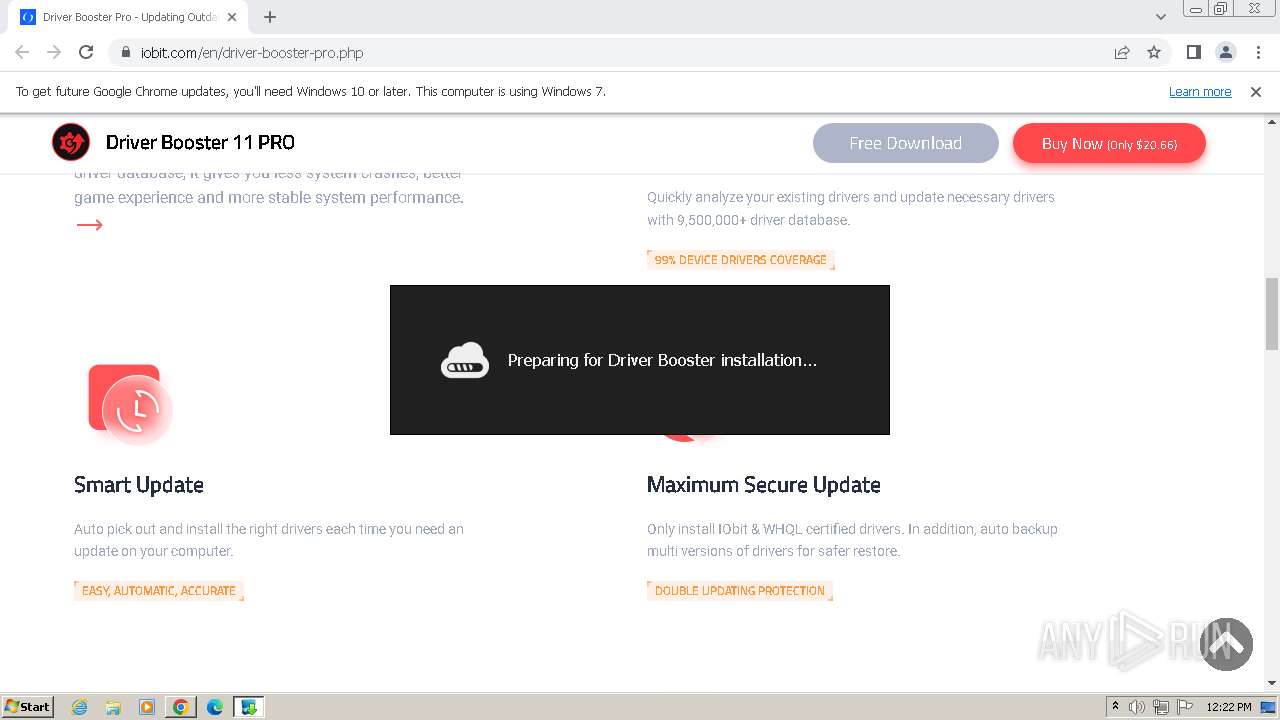Click the network tray icon
The image size is (1280, 720).
coord(1161,707)
